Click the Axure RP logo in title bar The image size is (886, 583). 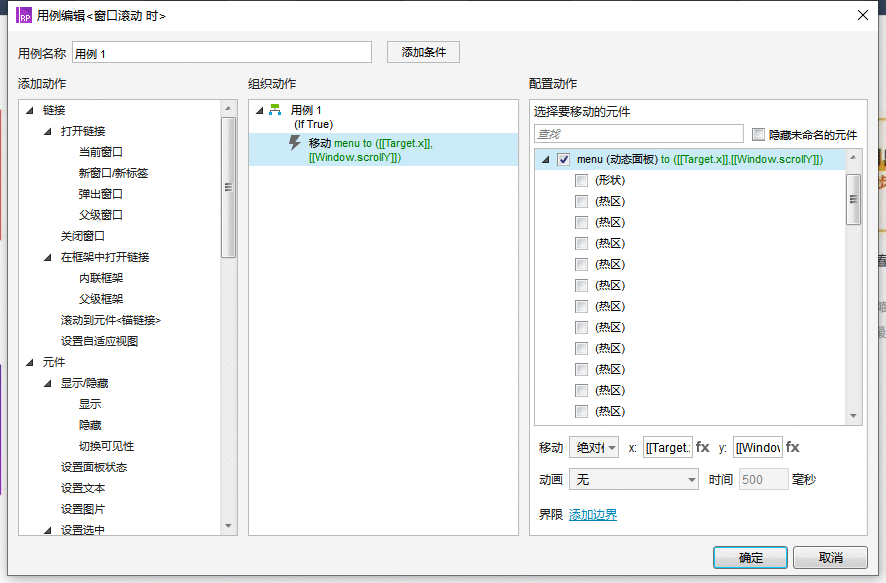point(24,15)
